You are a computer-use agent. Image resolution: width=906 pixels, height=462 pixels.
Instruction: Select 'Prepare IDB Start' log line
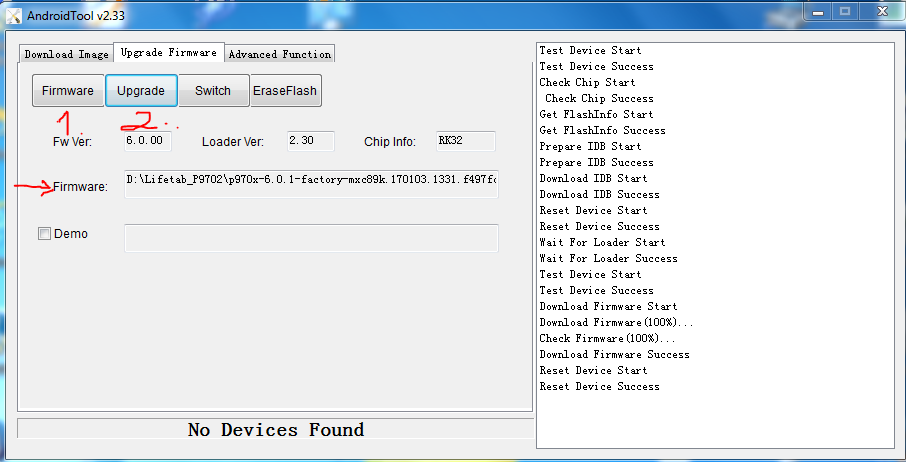[x=590, y=146]
